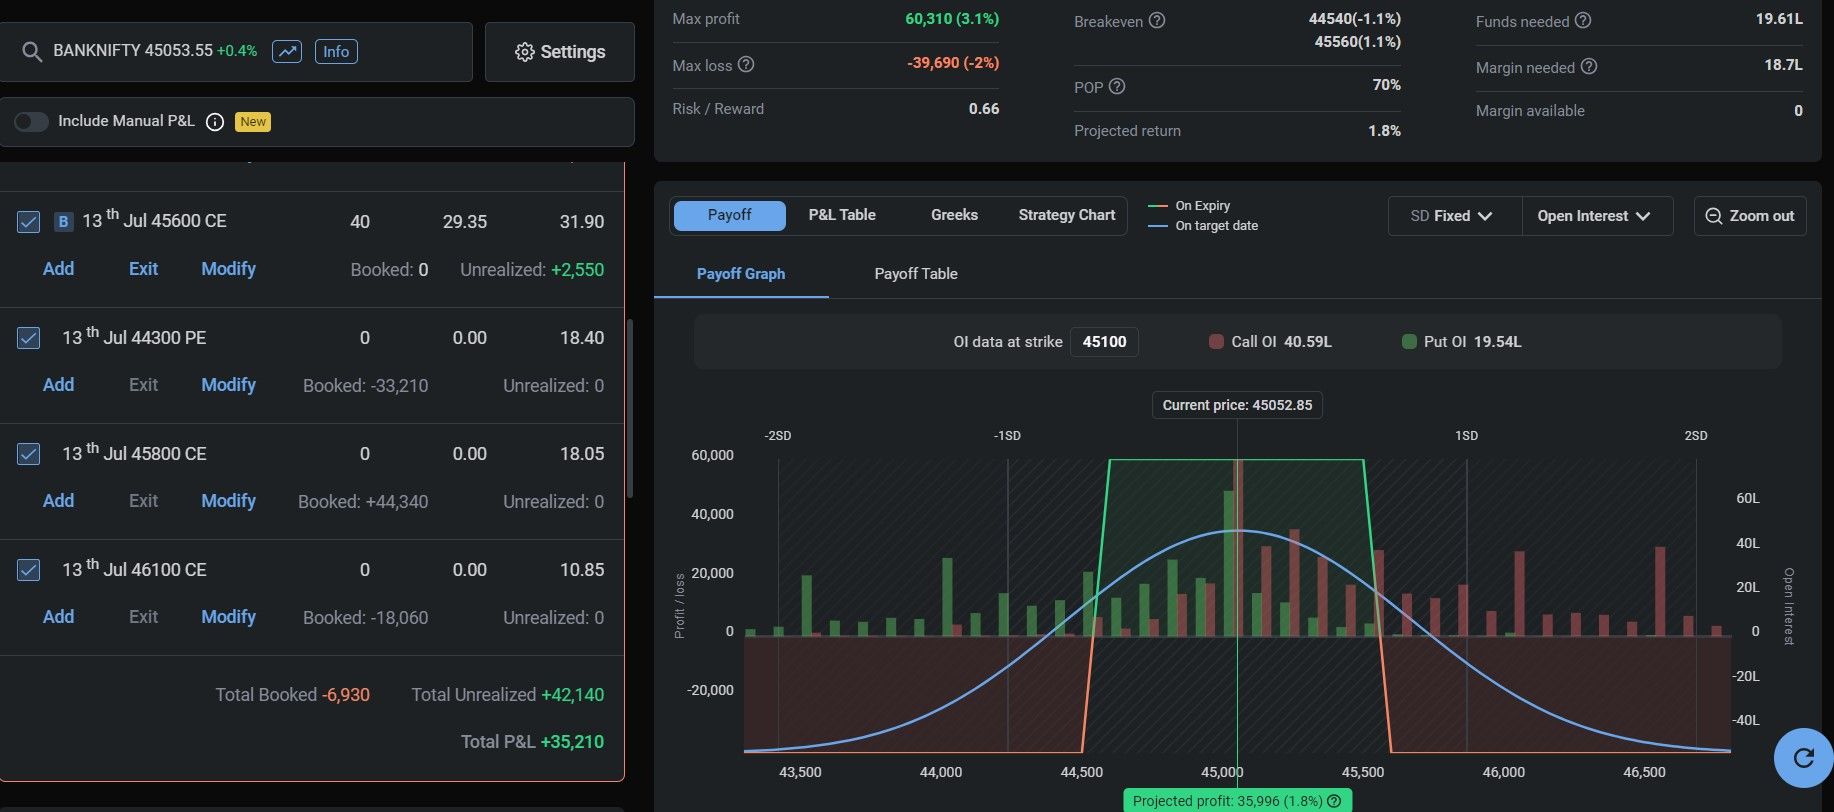This screenshot has height=812, width=1834.
Task: Click the help icon next to Funds needed
Action: [1583, 20]
